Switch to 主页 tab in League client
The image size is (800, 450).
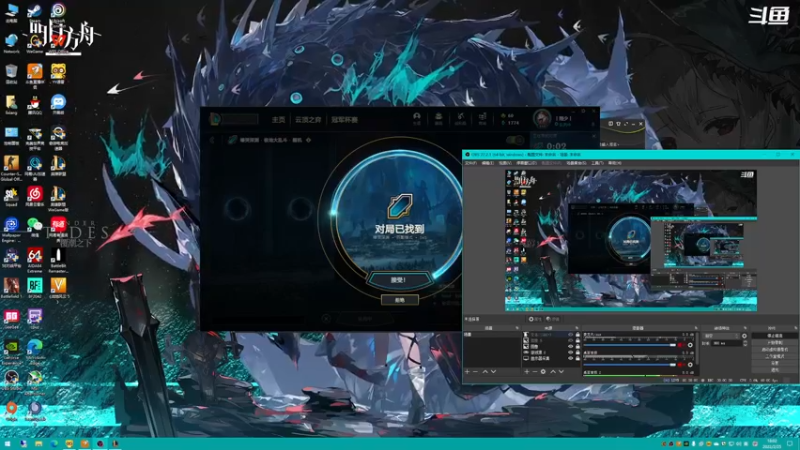click(279, 119)
